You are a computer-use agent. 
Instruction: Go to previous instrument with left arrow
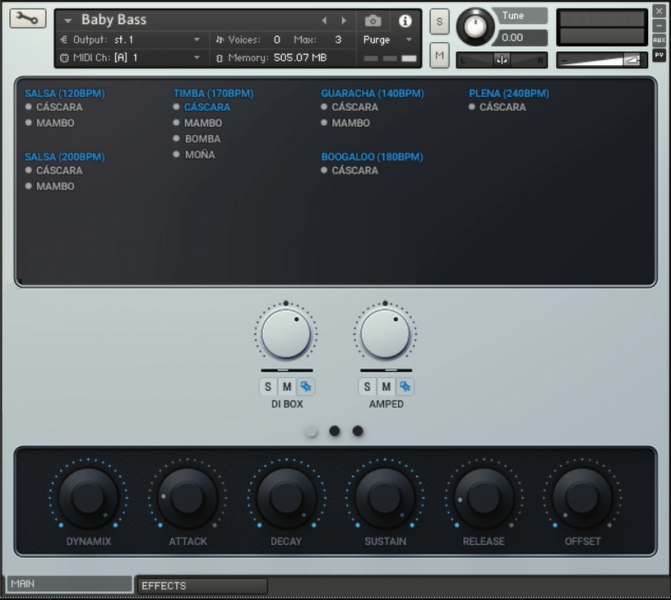pos(324,20)
